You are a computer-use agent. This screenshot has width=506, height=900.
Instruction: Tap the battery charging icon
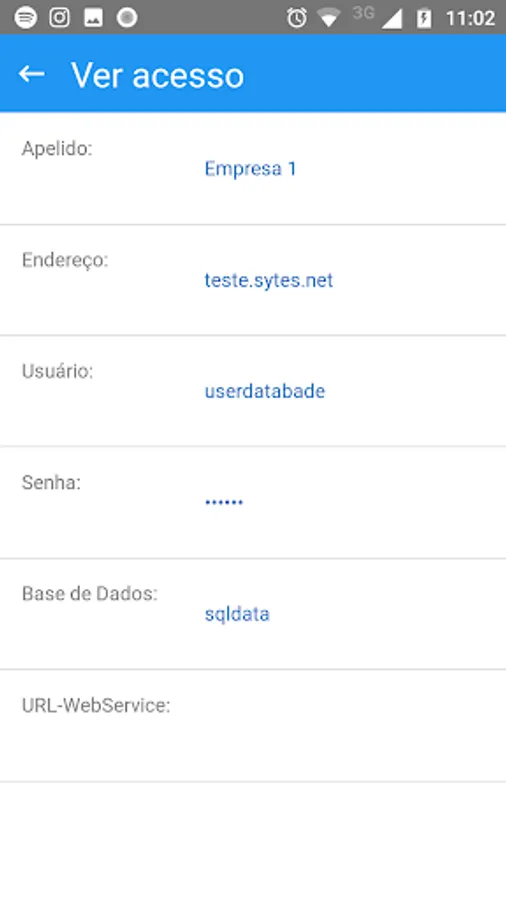click(424, 18)
